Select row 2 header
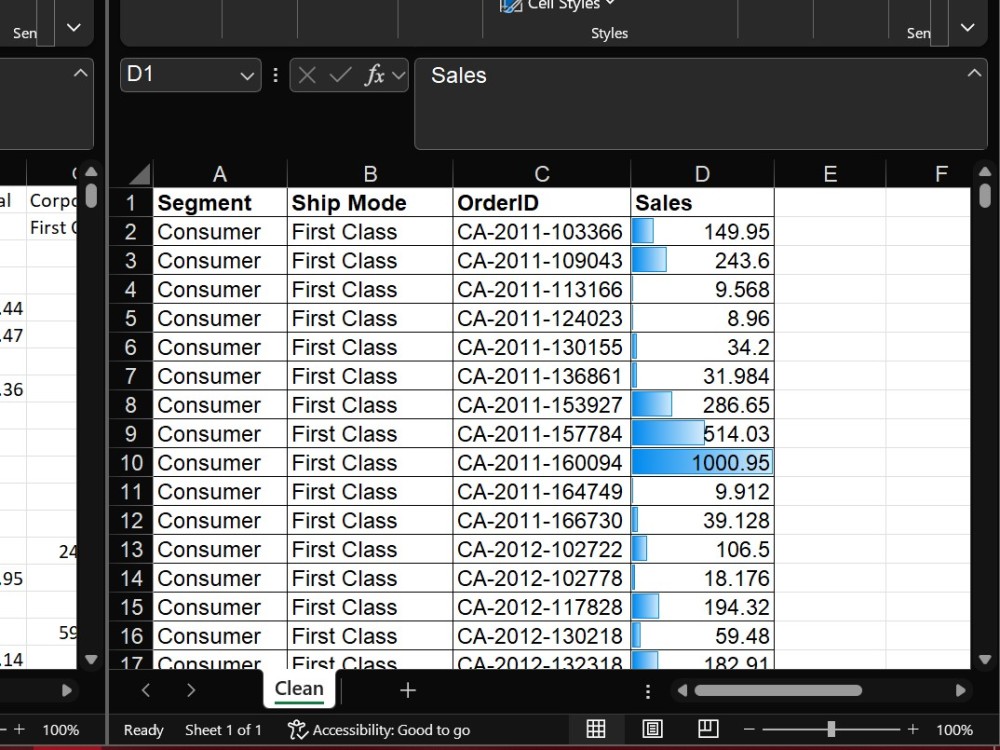 (x=131, y=232)
